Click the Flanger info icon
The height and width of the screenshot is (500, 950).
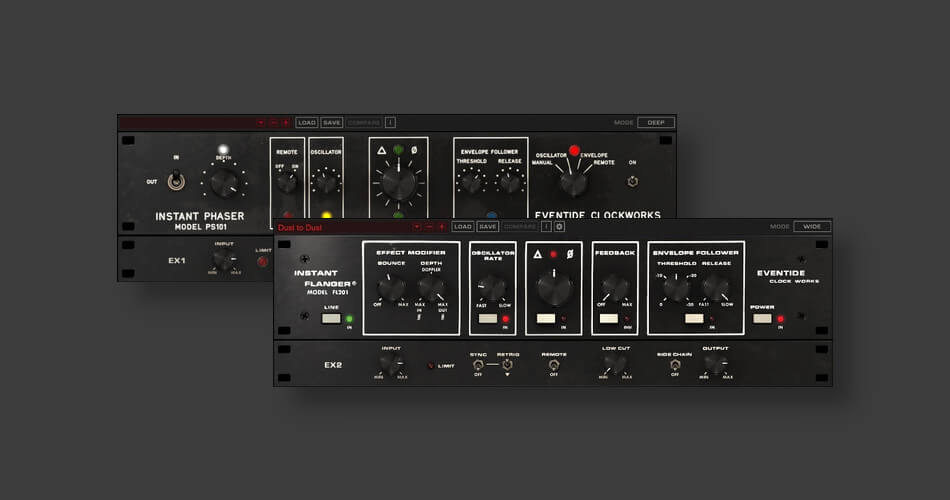point(546,226)
